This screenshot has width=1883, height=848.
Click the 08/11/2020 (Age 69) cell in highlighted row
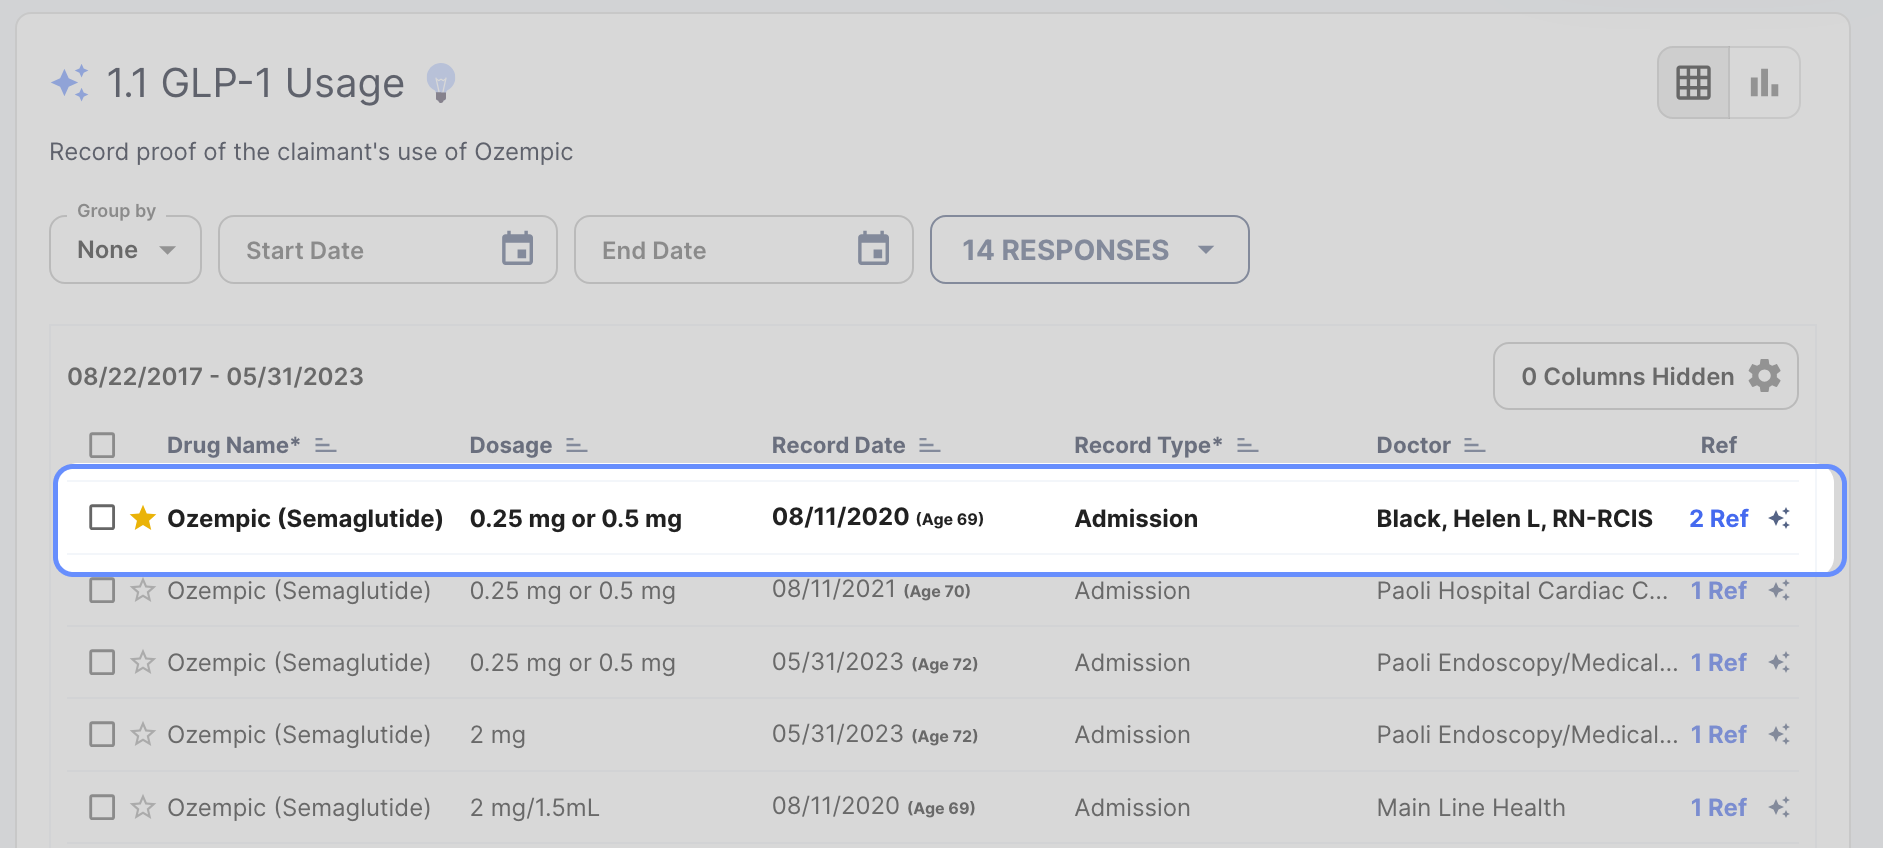(x=878, y=517)
